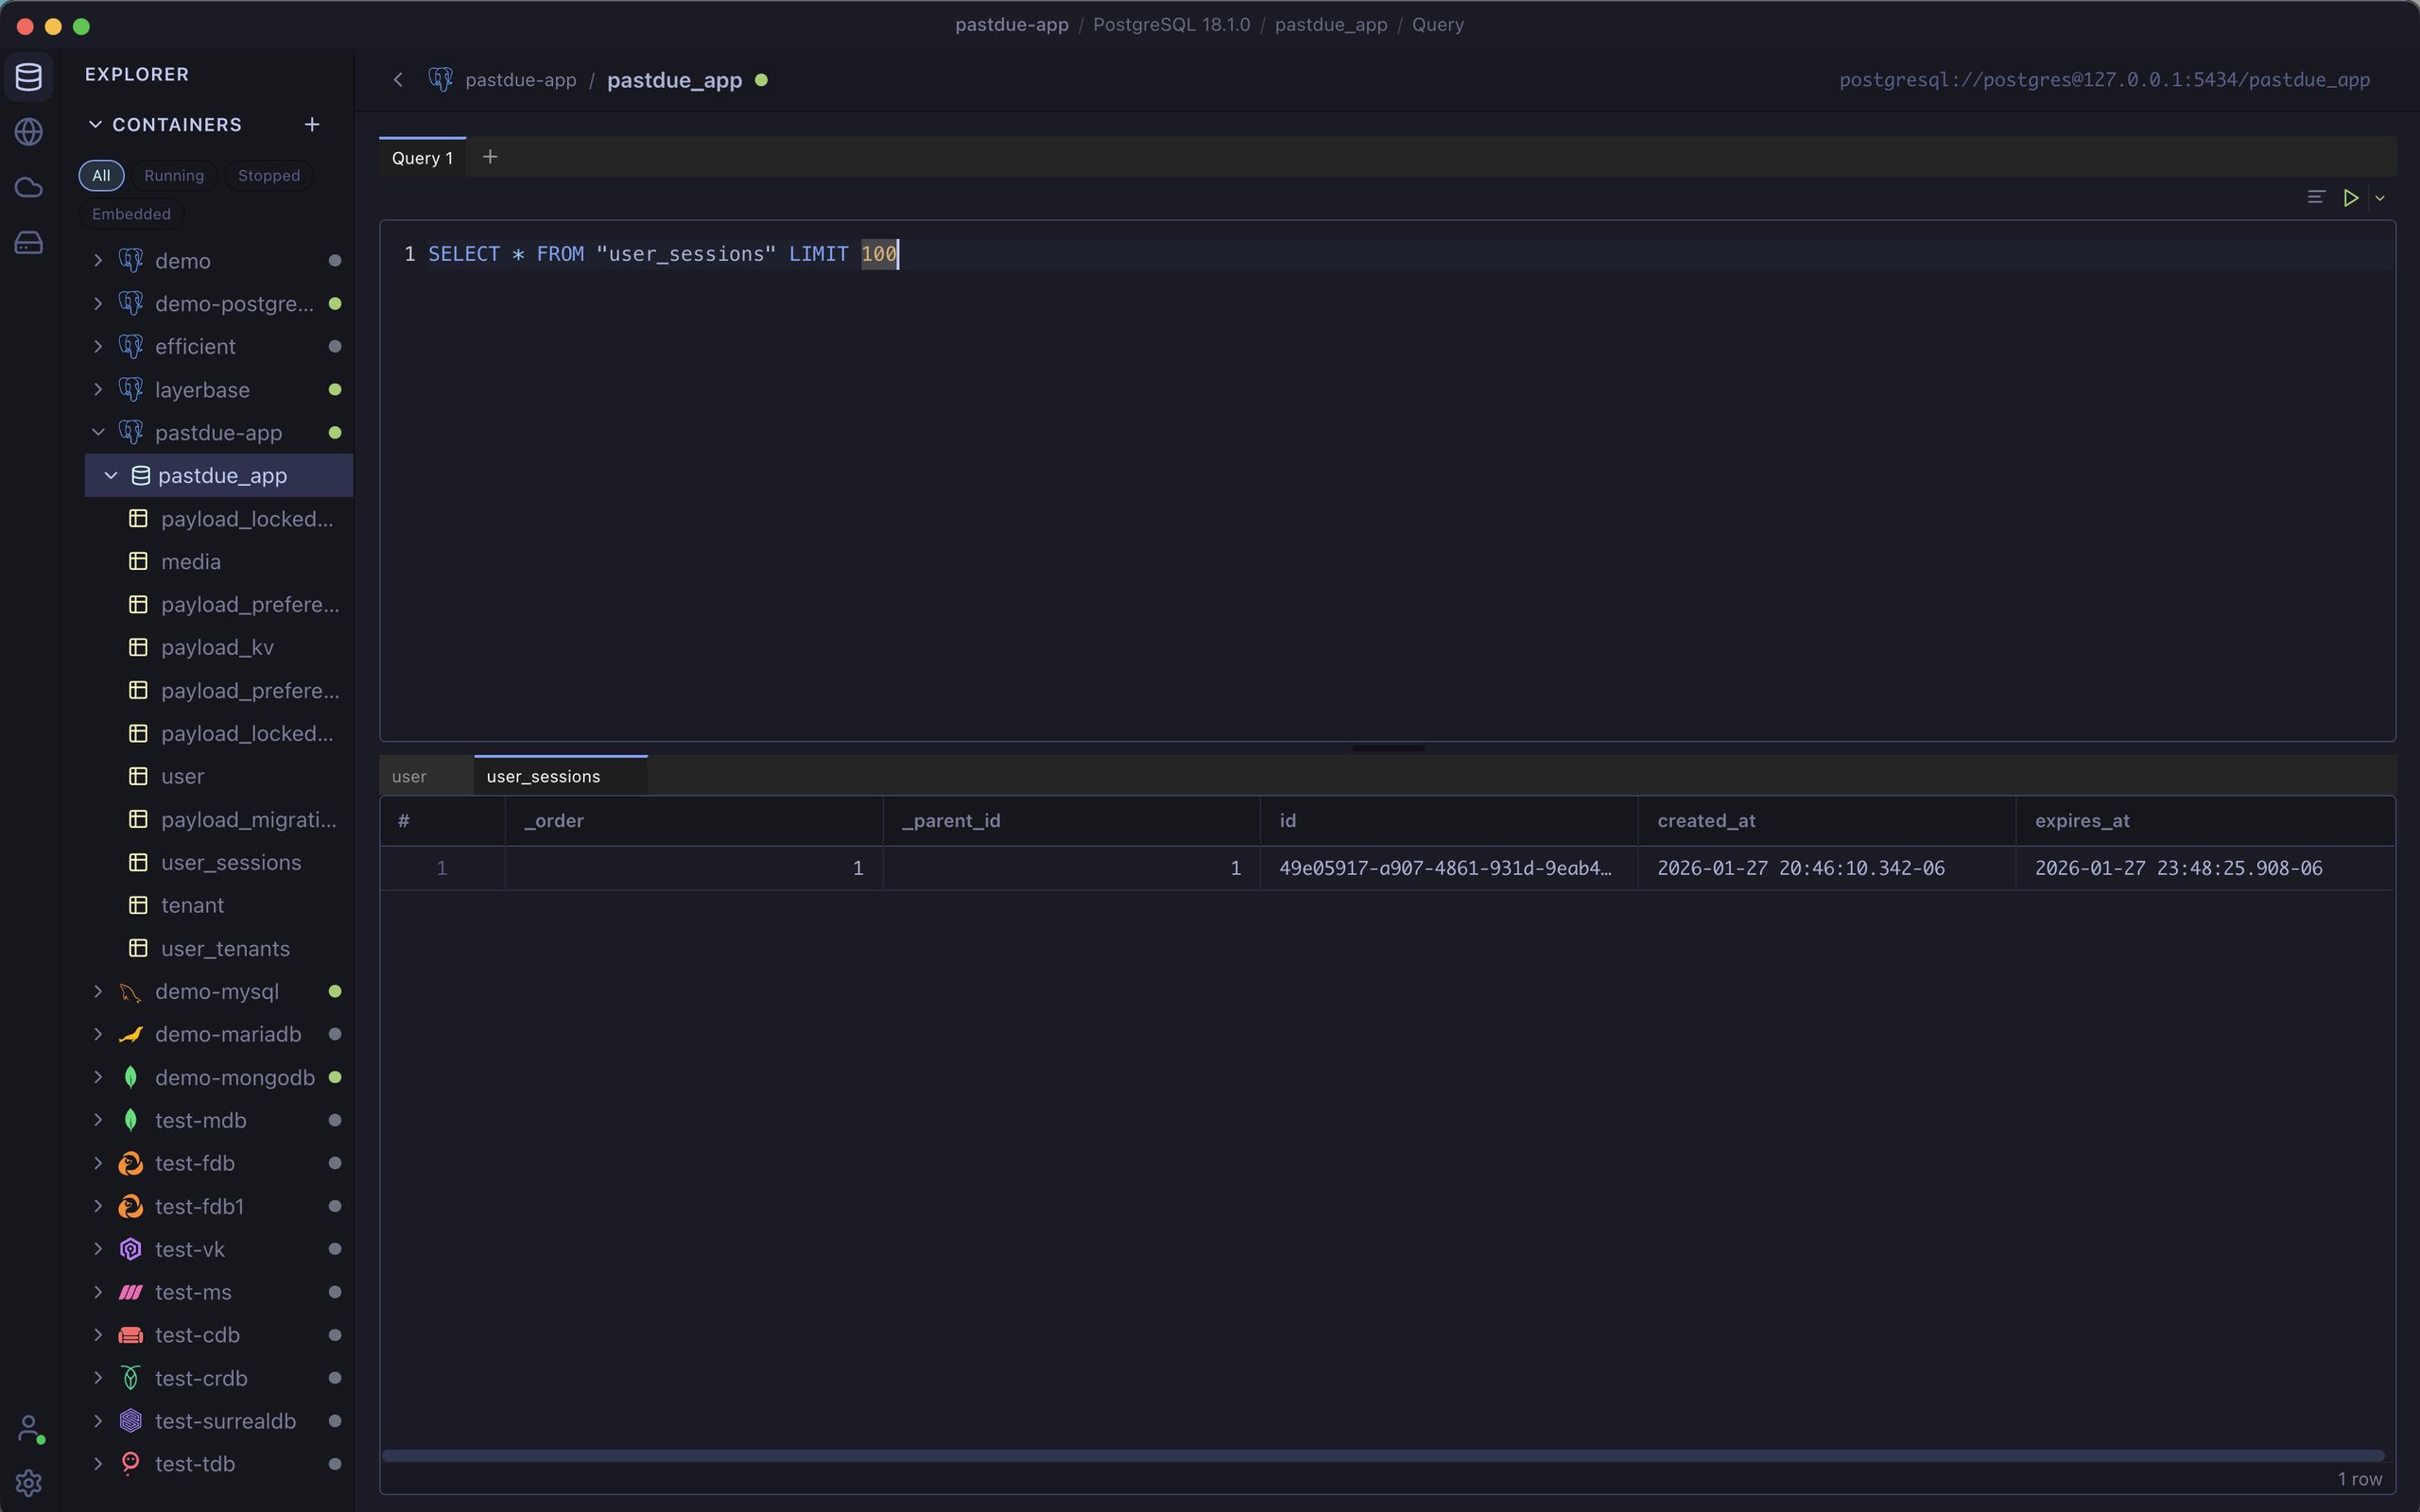Viewport: 2420px width, 1512px height.
Task: Select the user_sessions results tab
Action: pos(560,776)
